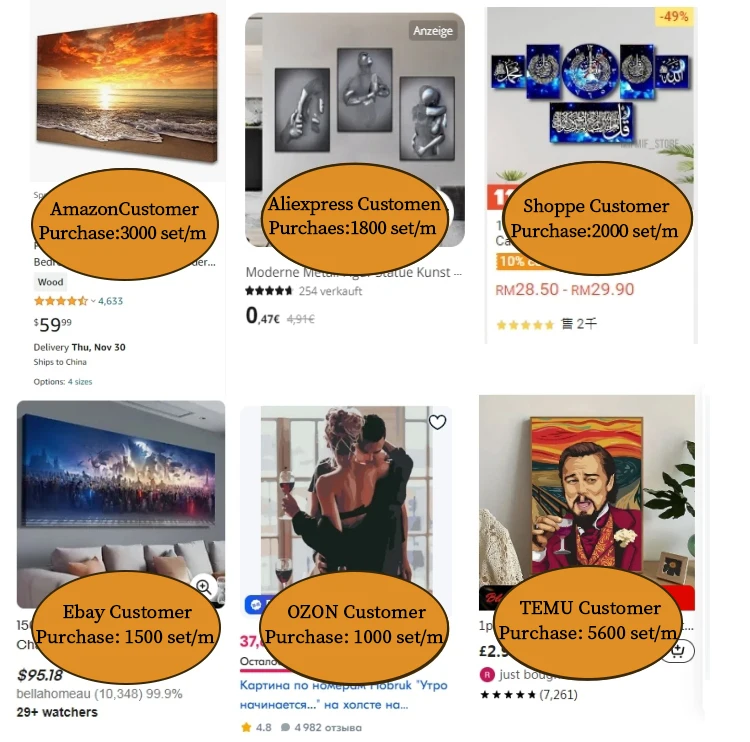Open the 4 sizes options link
The height and width of the screenshot is (742, 750).
click(80, 382)
